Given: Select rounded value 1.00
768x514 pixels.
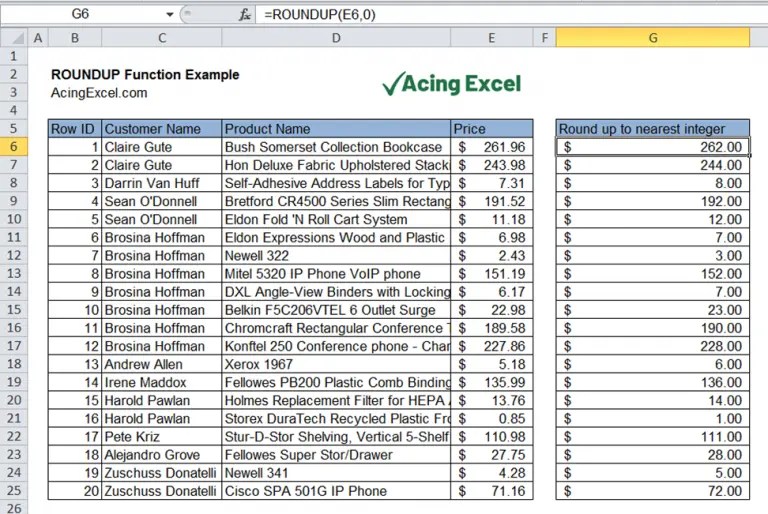Looking at the screenshot, I should pyautogui.click(x=652, y=418).
